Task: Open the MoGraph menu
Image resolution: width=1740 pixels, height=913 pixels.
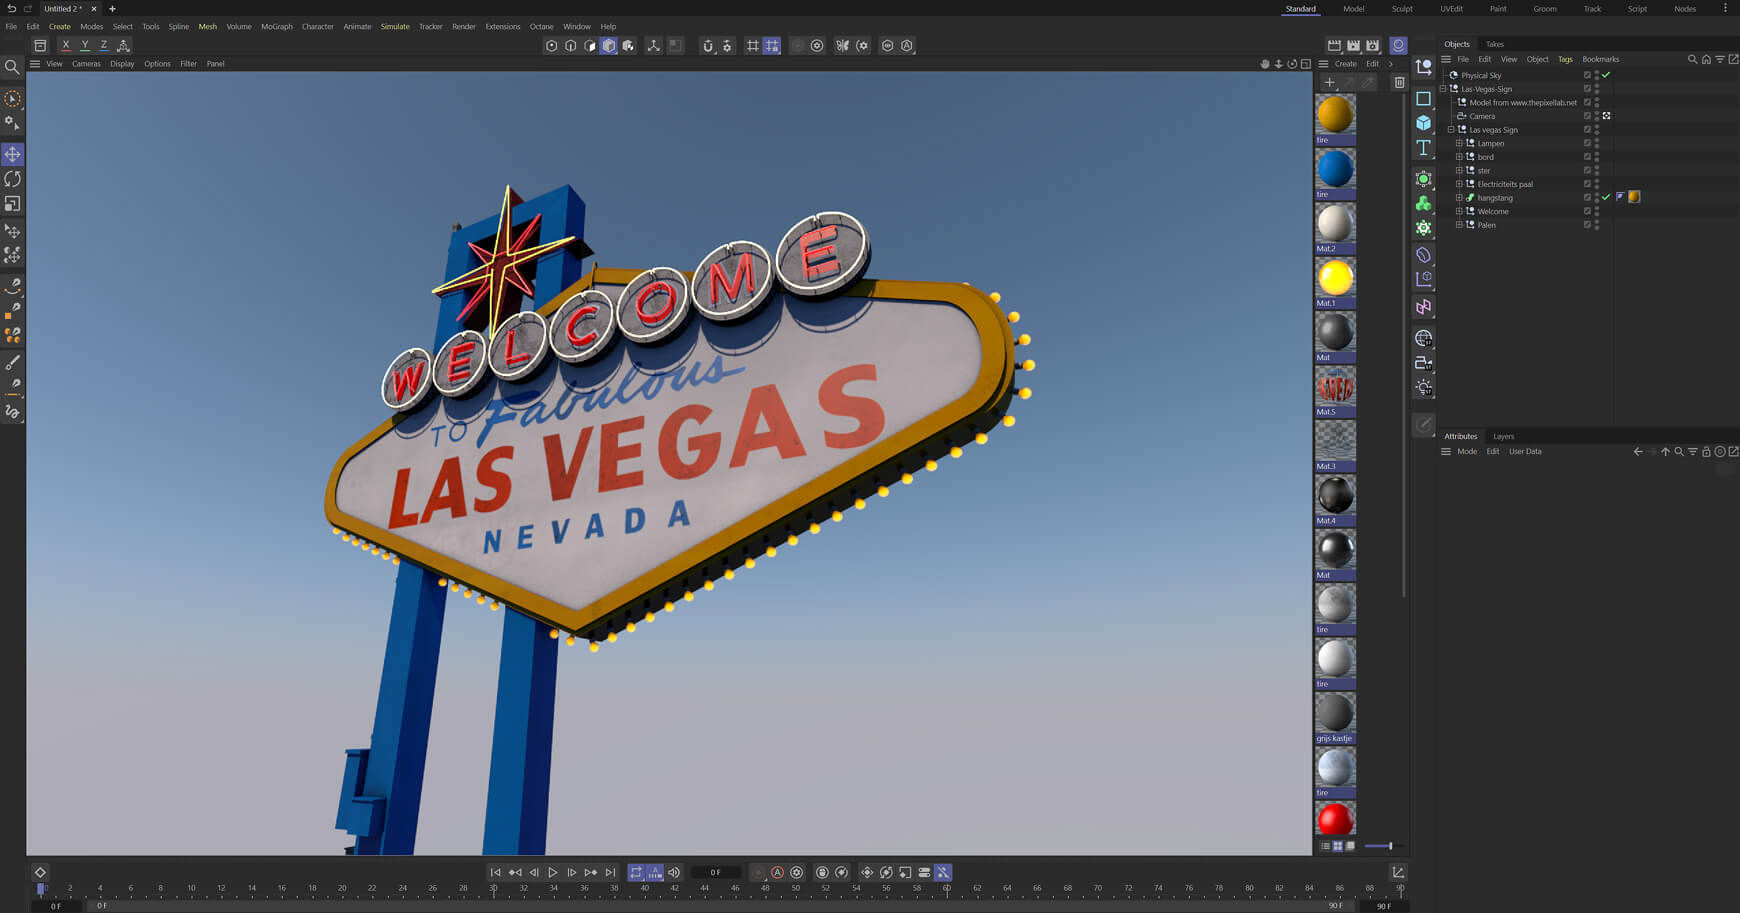Action: point(277,27)
